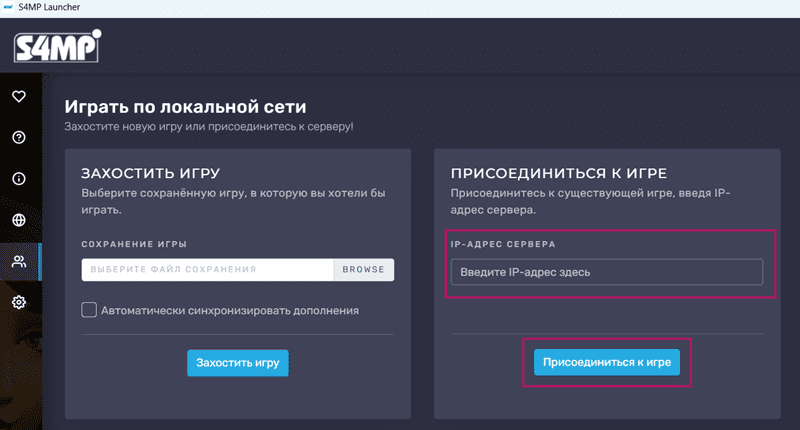Click the ЗАХОСТИТЬ ИГРУ panel heading
The width and height of the screenshot is (800, 430).
(x=151, y=173)
